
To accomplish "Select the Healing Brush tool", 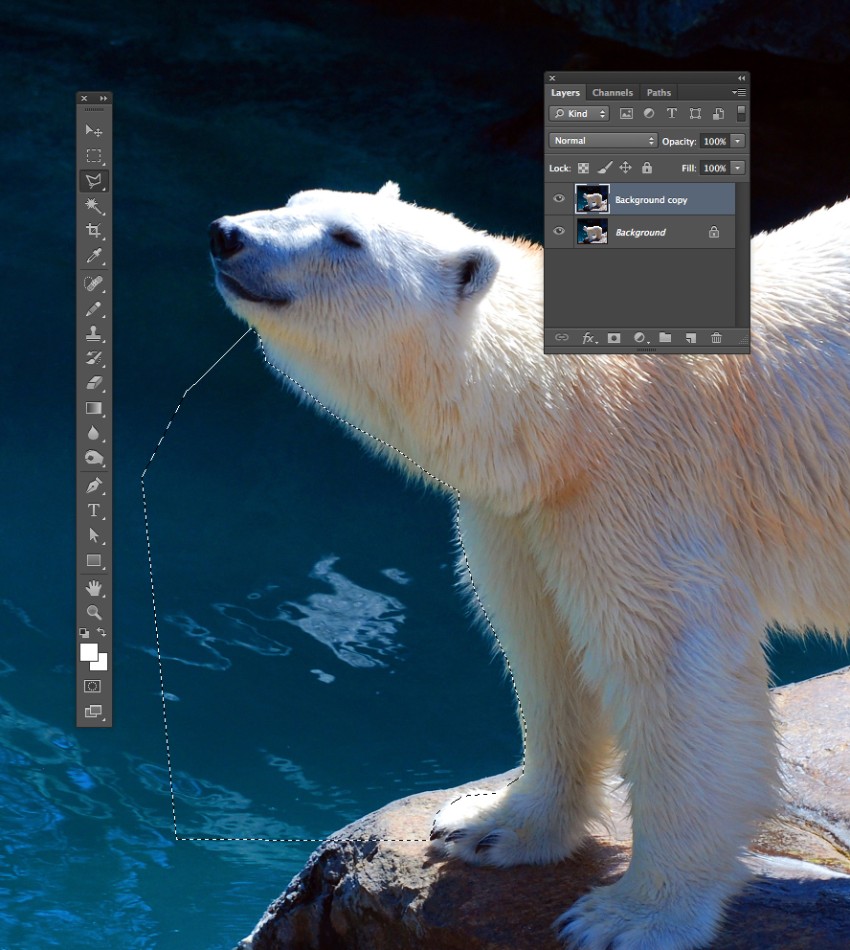I will [93, 284].
